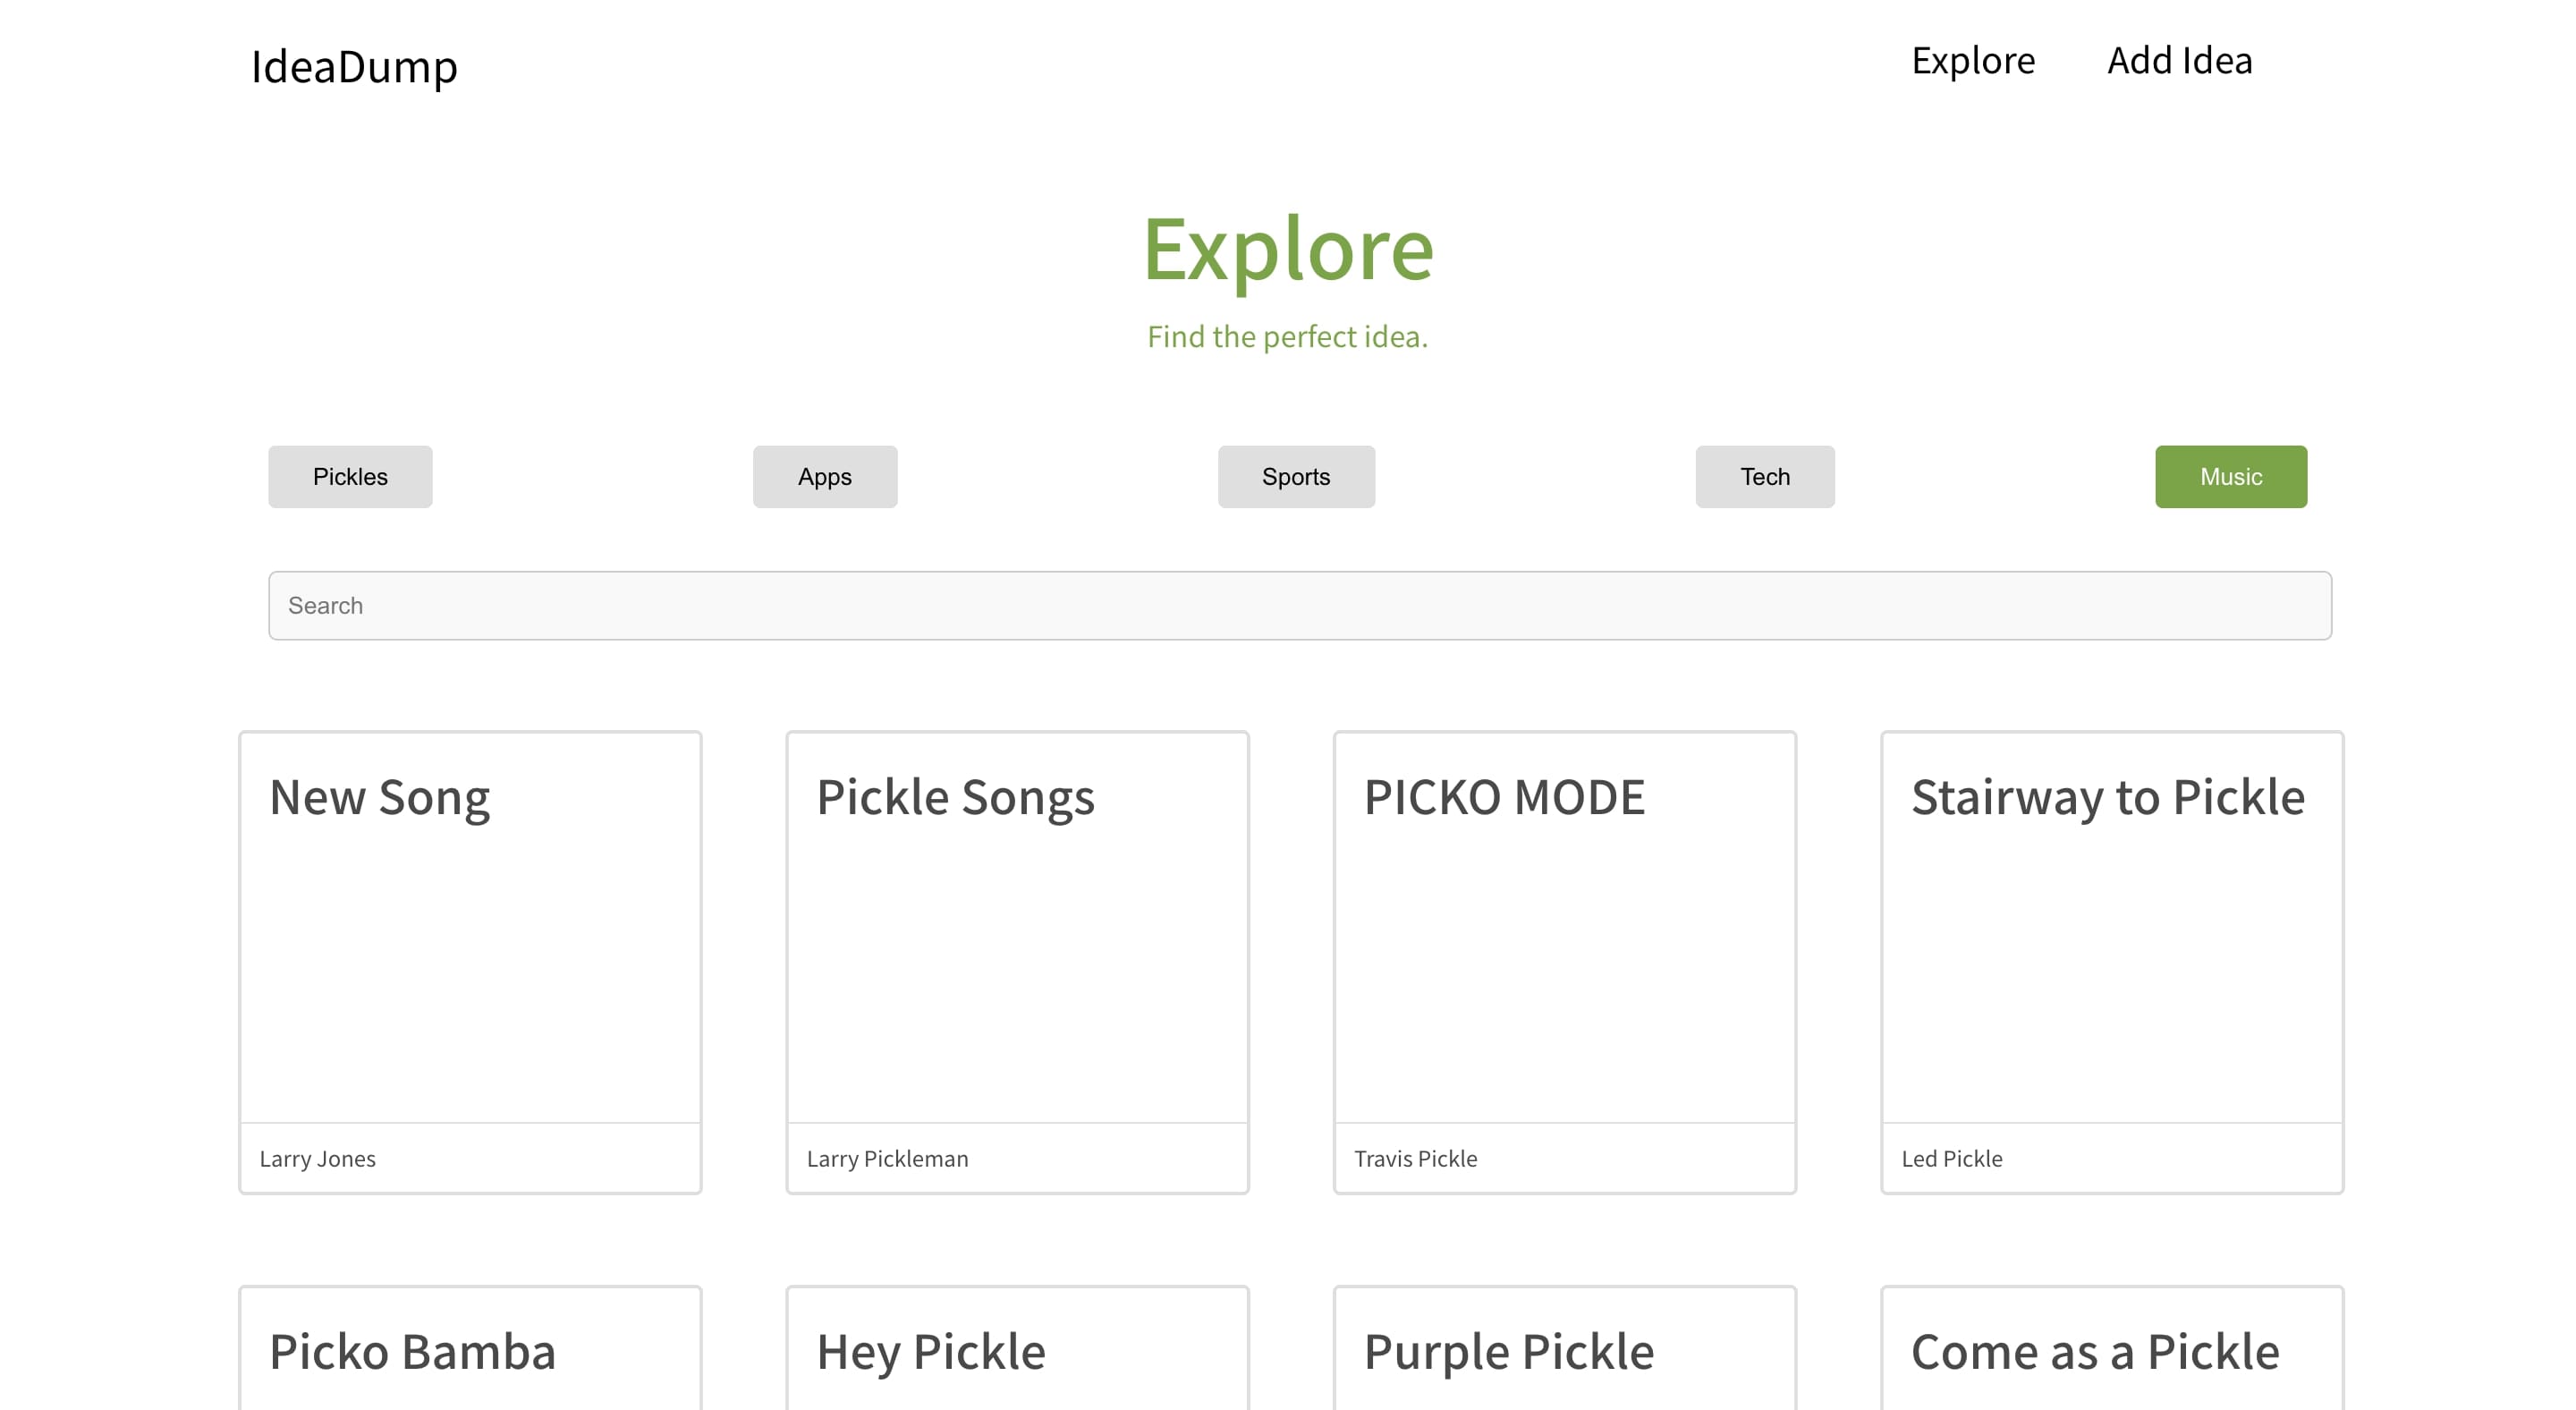Screen dimensions: 2576x1410
Task: Open the Purple Pickle card
Action: (x=1565, y=1348)
